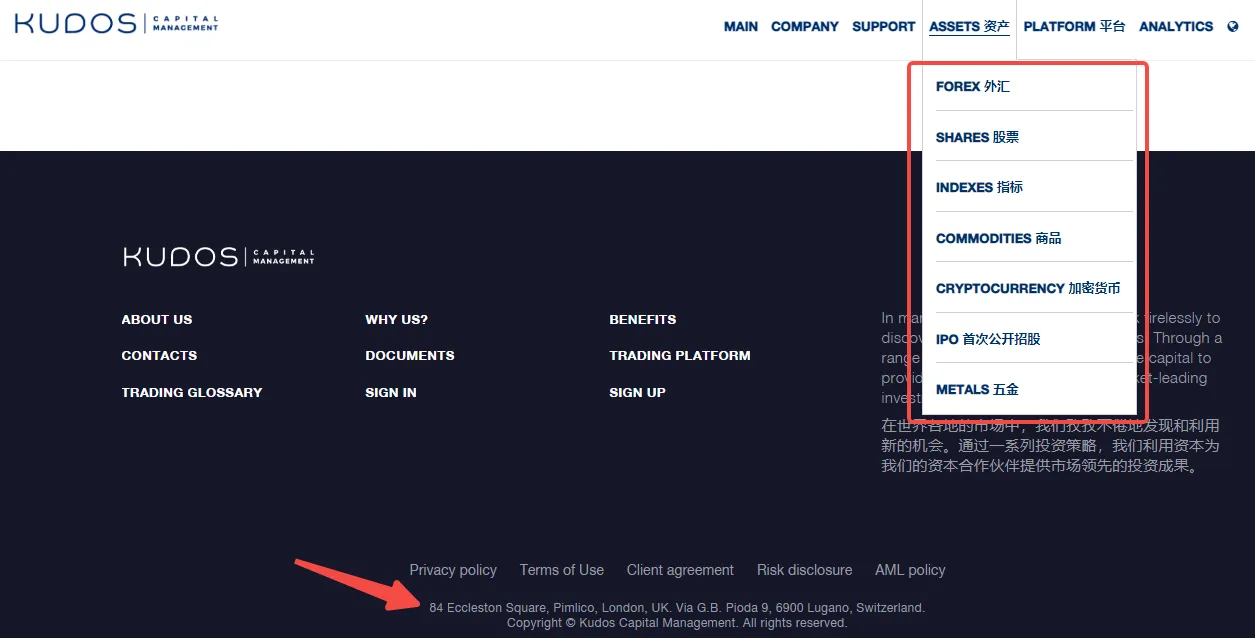Screen dimensions: 1255x638
Task: Collapse the ASSETS 资产 dropdown menu
Action: 970,27
